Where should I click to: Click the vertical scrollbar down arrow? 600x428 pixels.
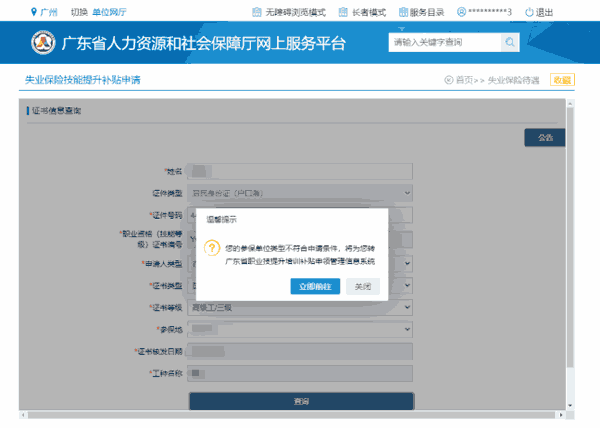570,406
